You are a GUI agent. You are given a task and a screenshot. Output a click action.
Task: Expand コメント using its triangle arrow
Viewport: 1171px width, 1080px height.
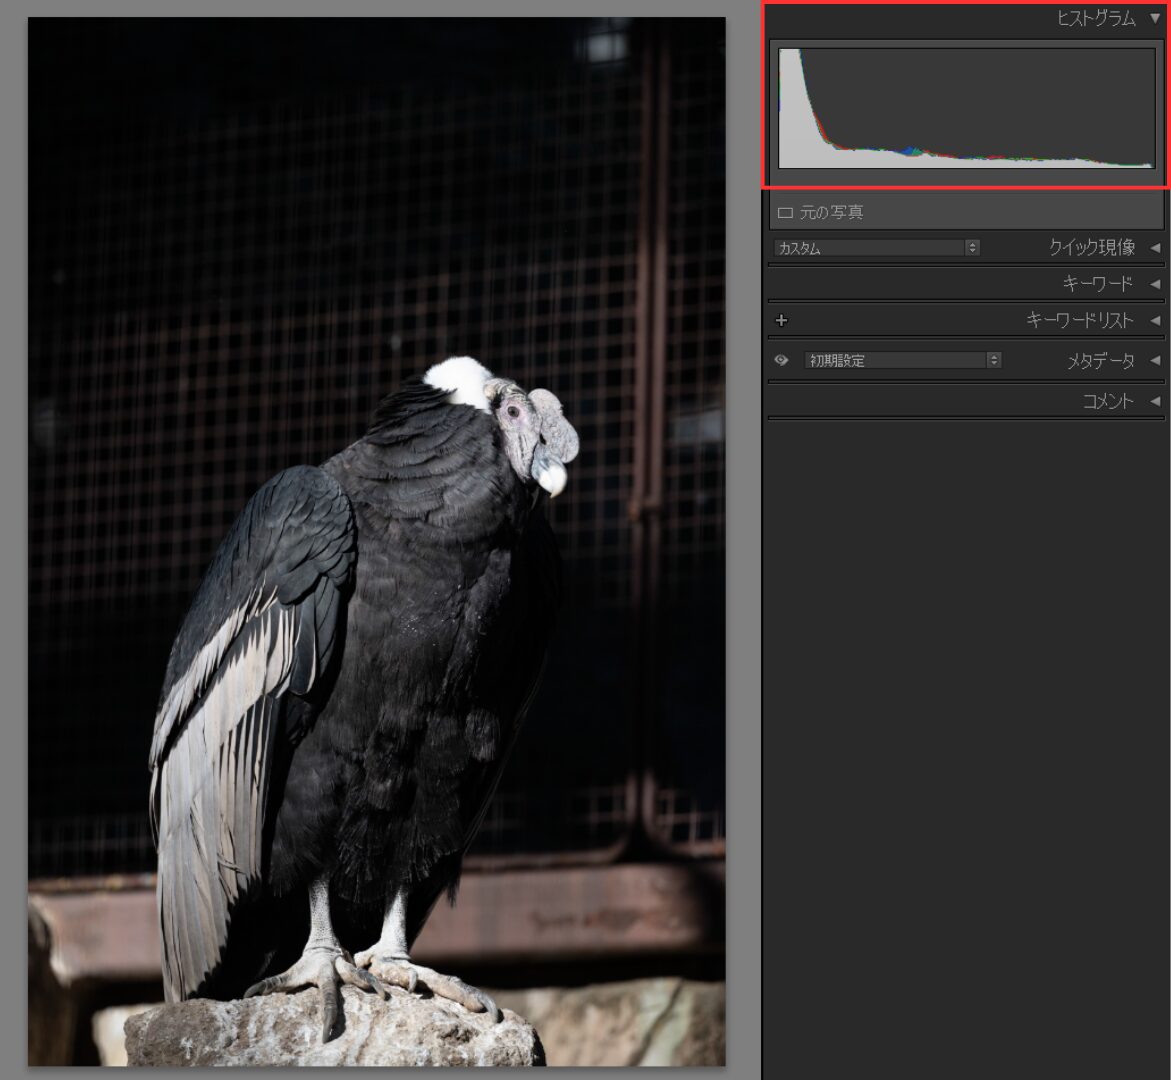[1155, 401]
